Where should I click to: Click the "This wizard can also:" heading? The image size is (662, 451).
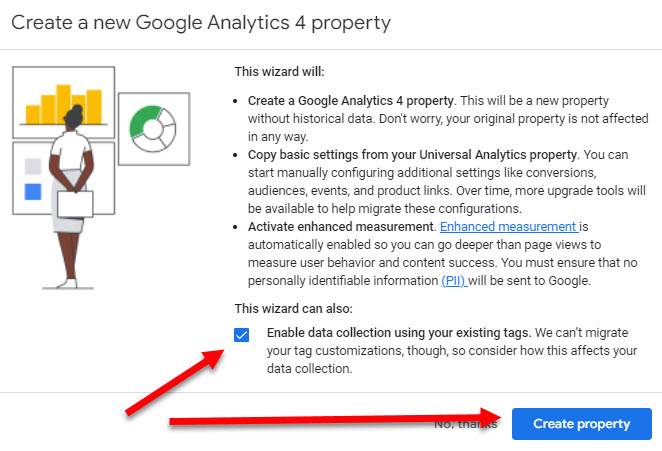tap(295, 308)
